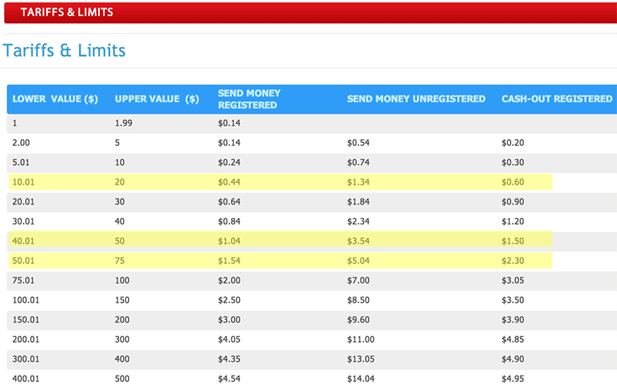Select highlighted cash-out fee $1.50
The height and width of the screenshot is (384, 617).
[513, 241]
